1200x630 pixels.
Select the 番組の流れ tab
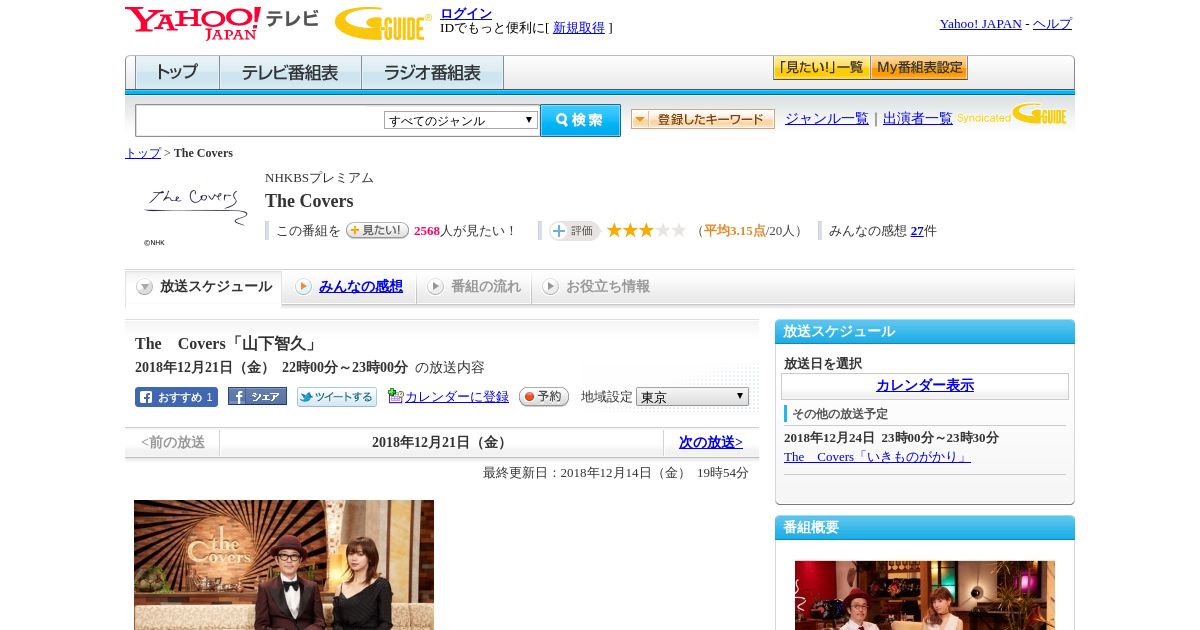(x=474, y=287)
